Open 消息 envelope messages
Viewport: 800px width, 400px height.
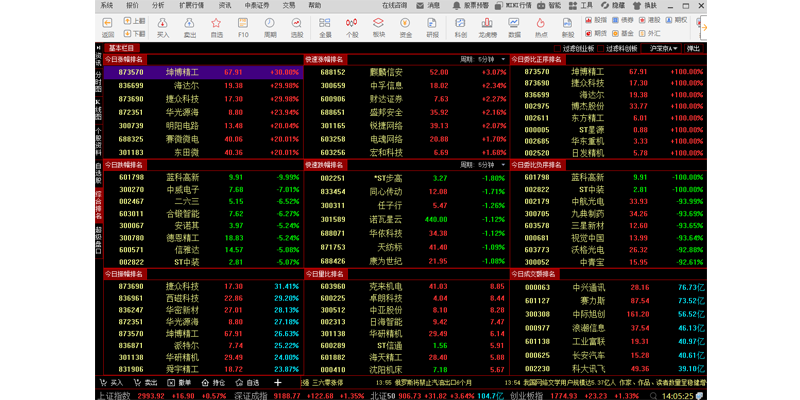coord(428,6)
